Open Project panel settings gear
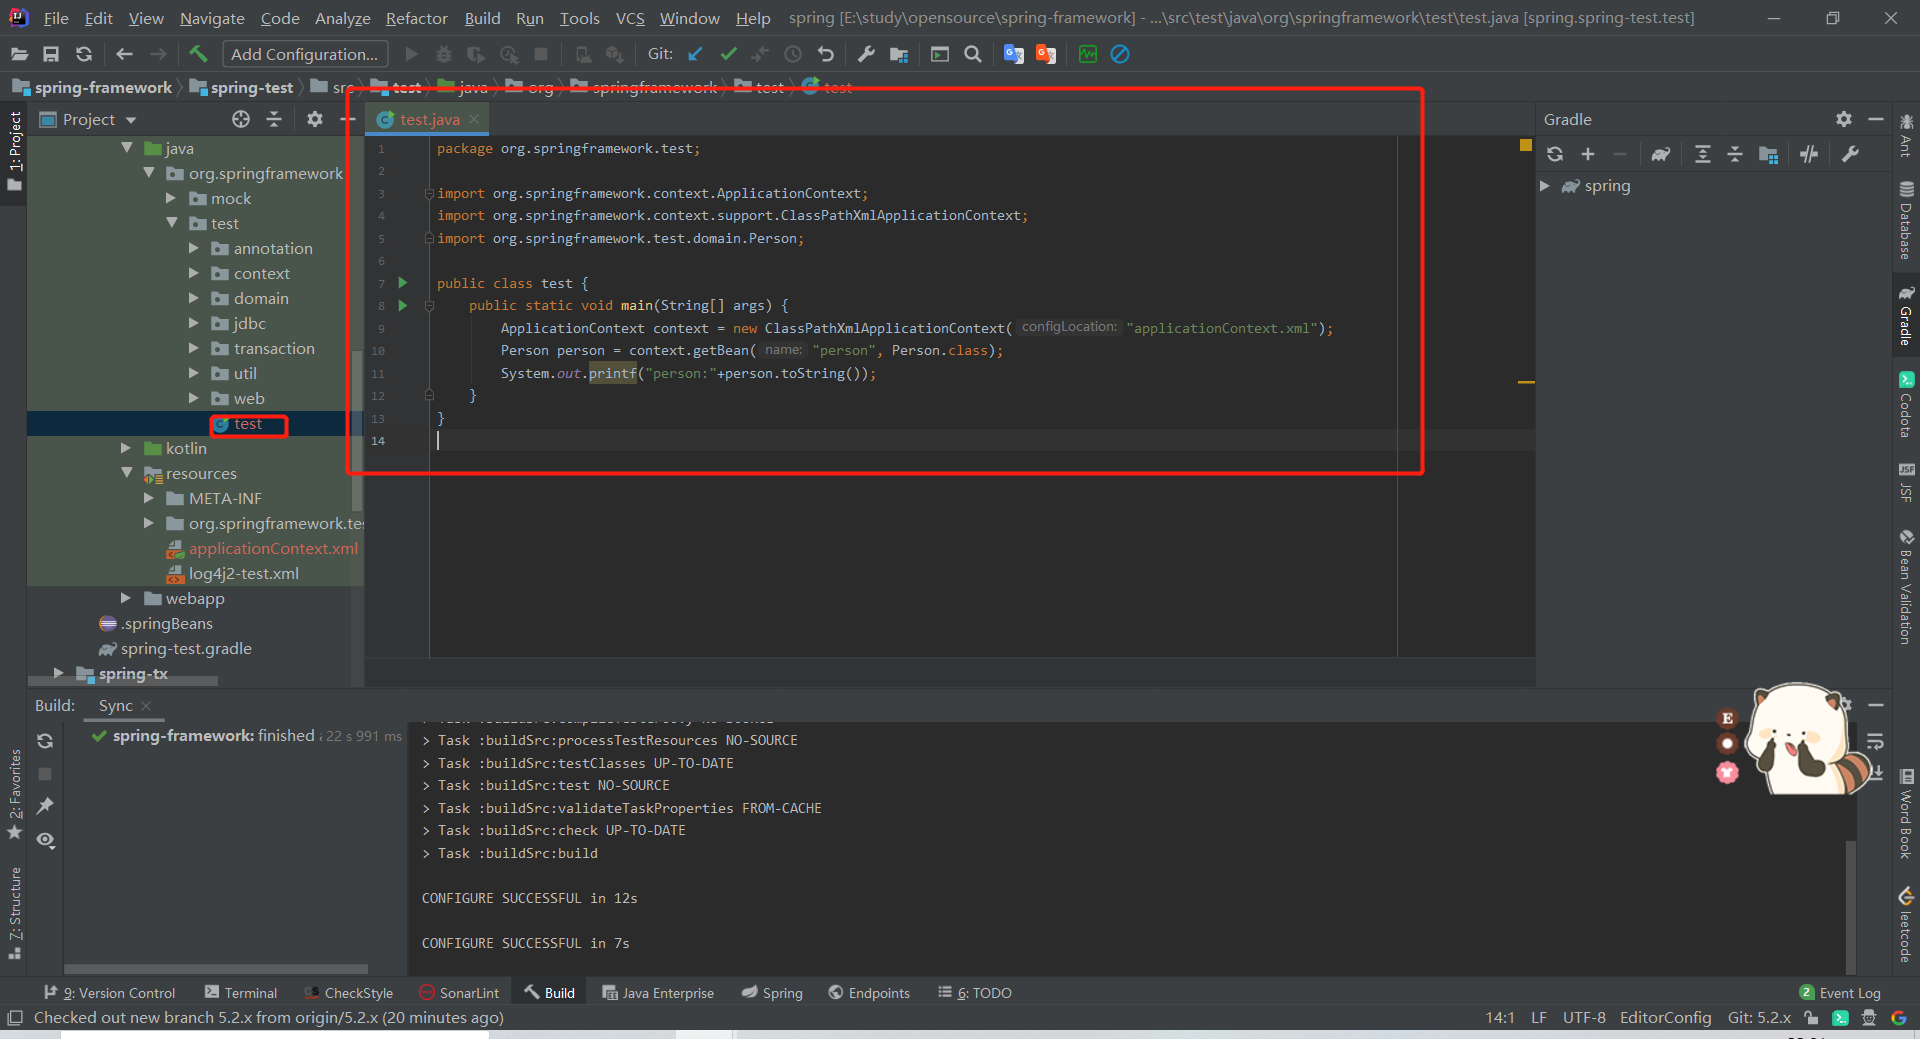The width and height of the screenshot is (1920, 1039). pyautogui.click(x=315, y=119)
